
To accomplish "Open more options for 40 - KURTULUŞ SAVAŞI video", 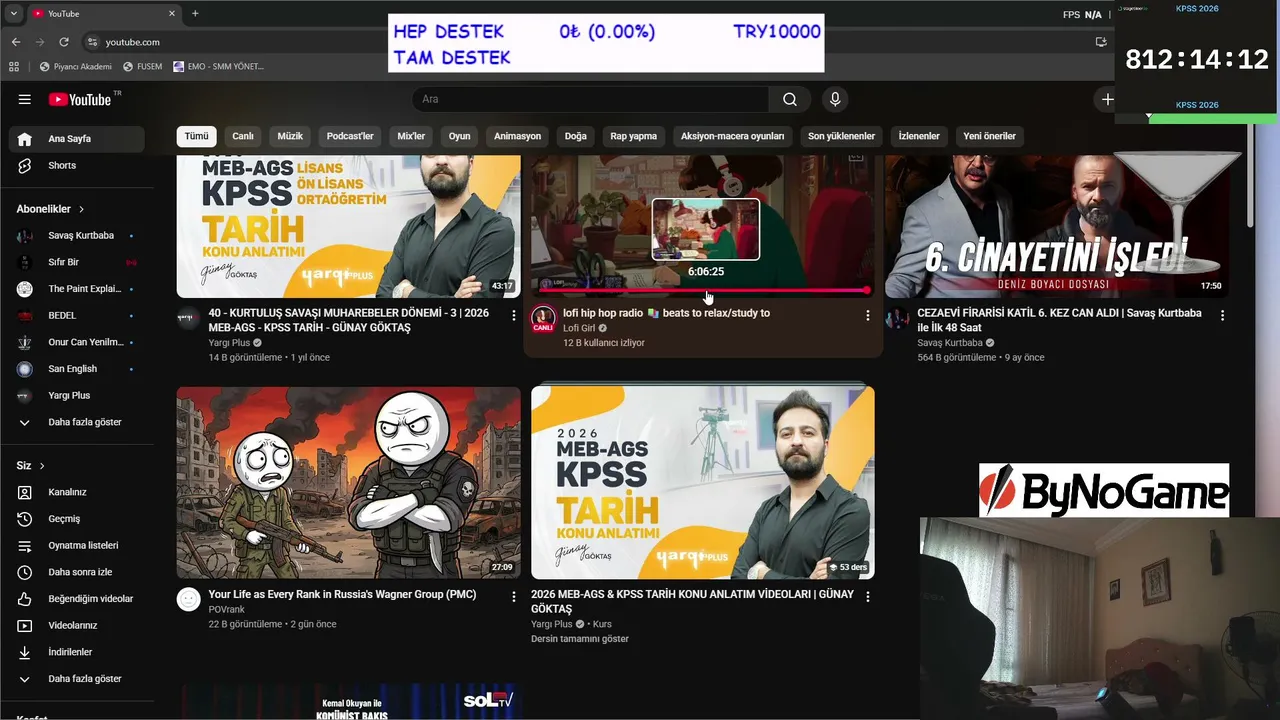I will coord(514,315).
